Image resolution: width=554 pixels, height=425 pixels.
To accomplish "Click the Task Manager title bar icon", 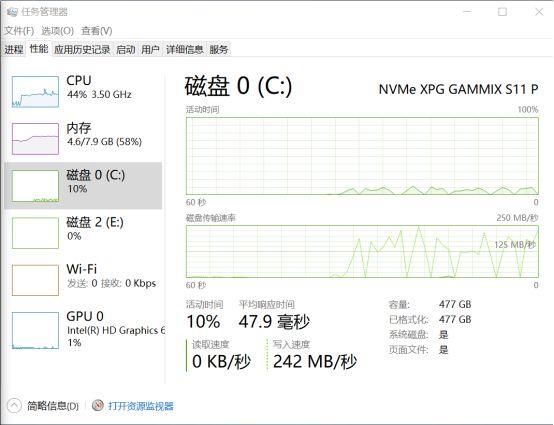I will pyautogui.click(x=12, y=12).
